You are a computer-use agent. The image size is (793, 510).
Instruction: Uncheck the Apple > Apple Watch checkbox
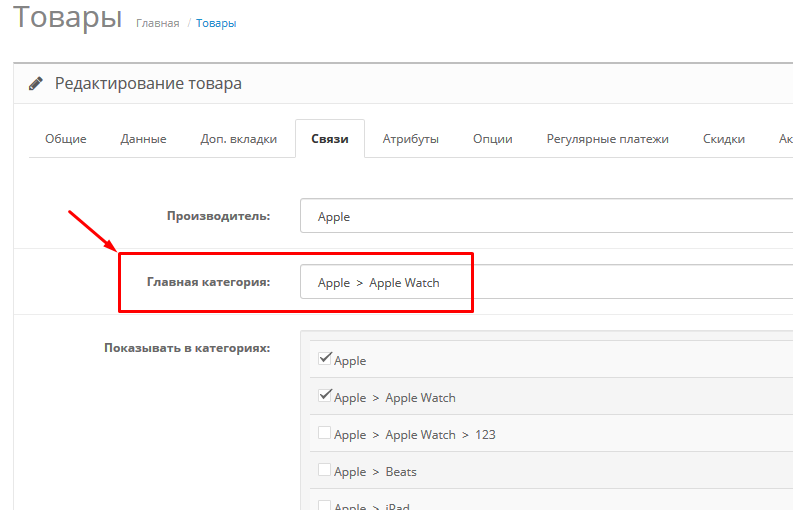tap(325, 395)
